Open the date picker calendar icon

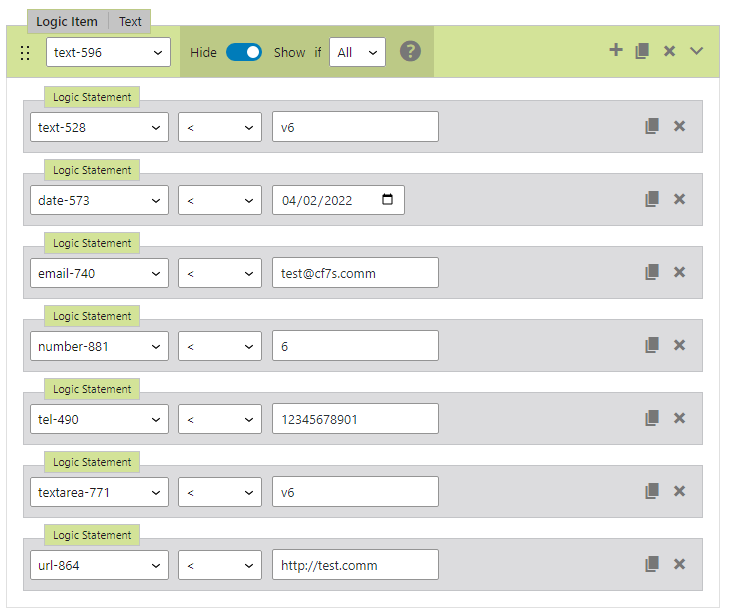tap(388, 199)
